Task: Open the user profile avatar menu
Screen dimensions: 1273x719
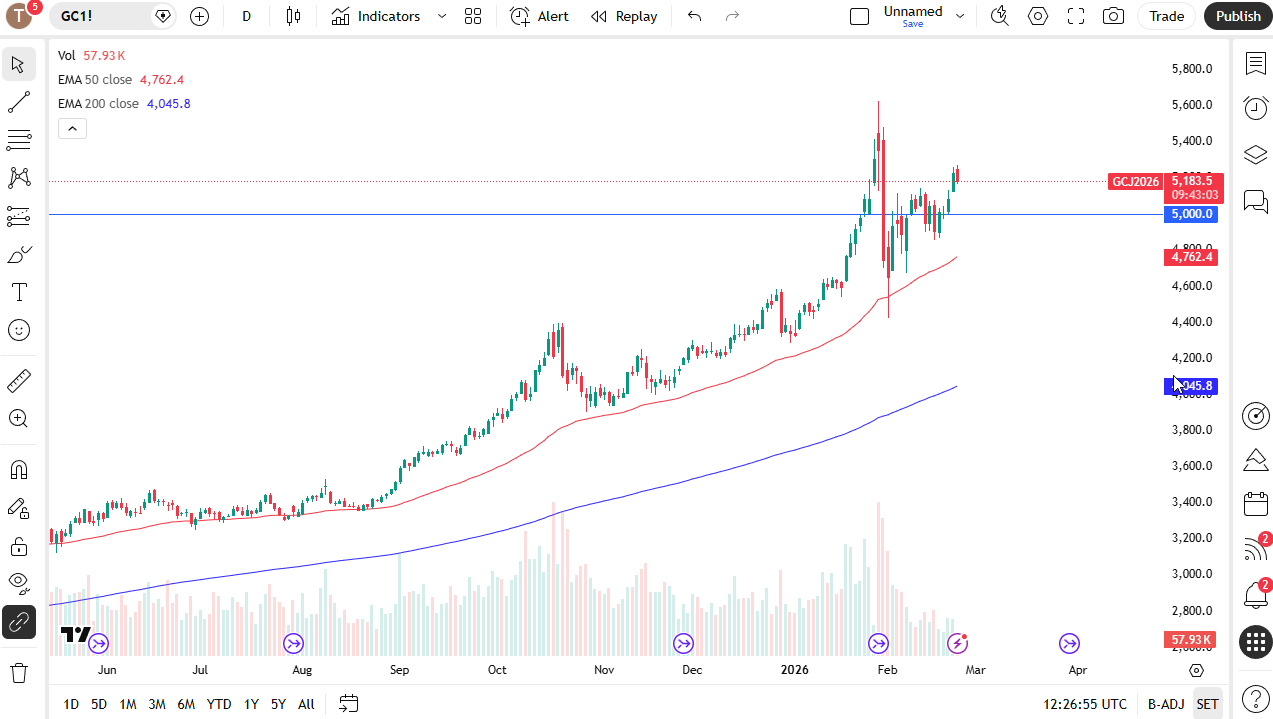Action: (20, 16)
